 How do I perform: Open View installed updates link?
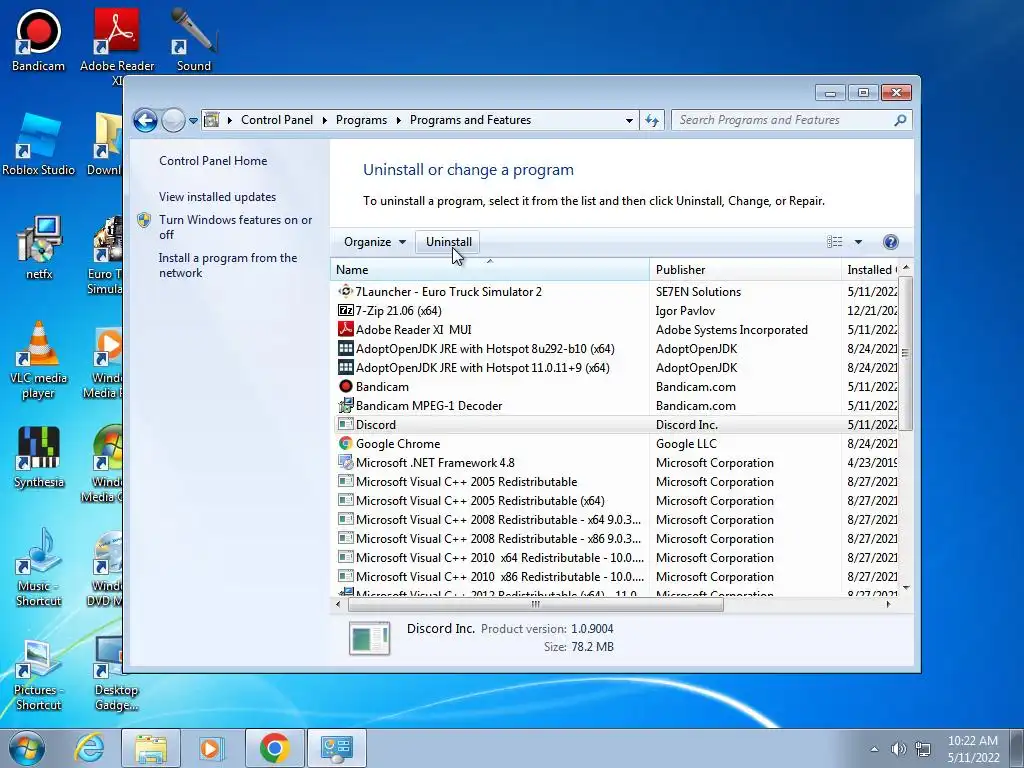(217, 197)
